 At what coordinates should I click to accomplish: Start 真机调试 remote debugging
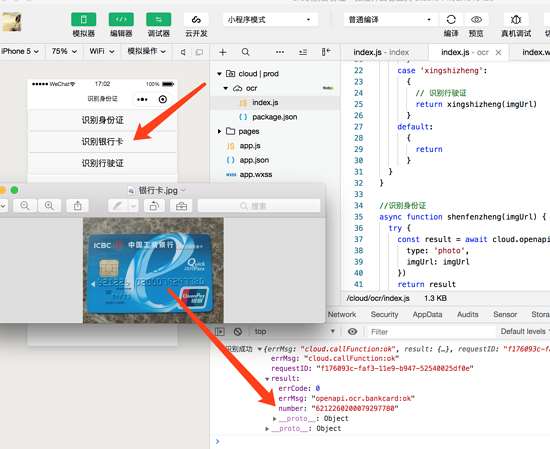(516, 20)
